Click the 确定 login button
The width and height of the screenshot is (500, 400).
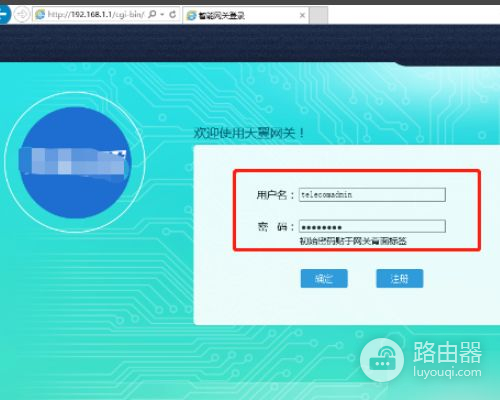pyautogui.click(x=324, y=278)
